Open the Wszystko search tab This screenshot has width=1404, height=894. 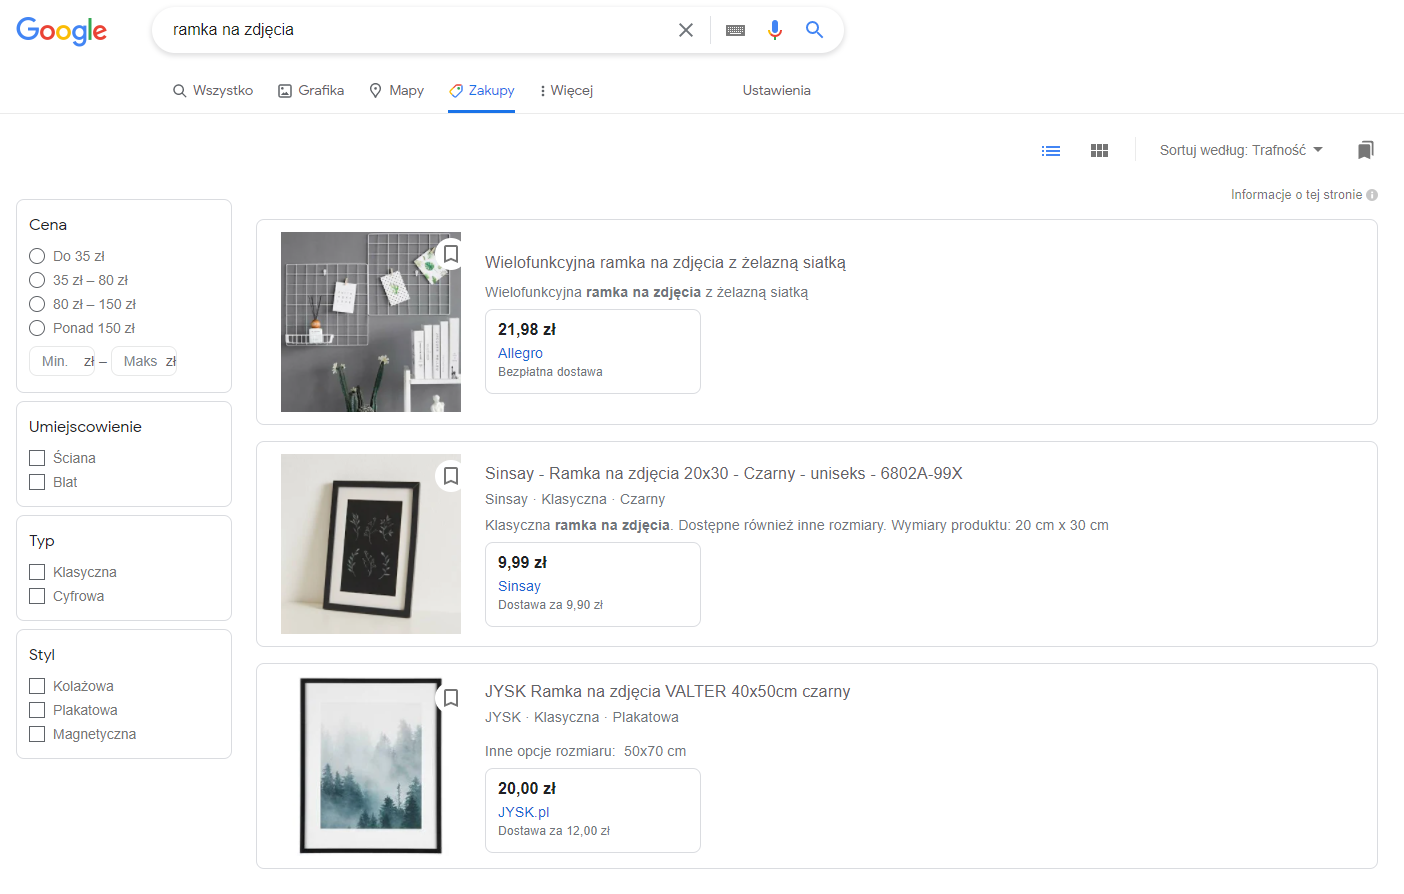[213, 90]
